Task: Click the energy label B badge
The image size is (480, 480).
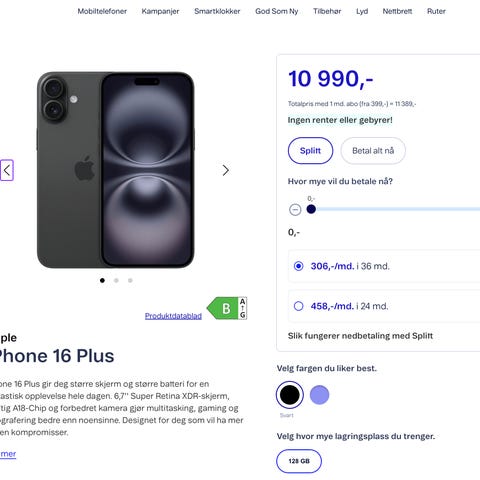Action: pyautogui.click(x=227, y=308)
